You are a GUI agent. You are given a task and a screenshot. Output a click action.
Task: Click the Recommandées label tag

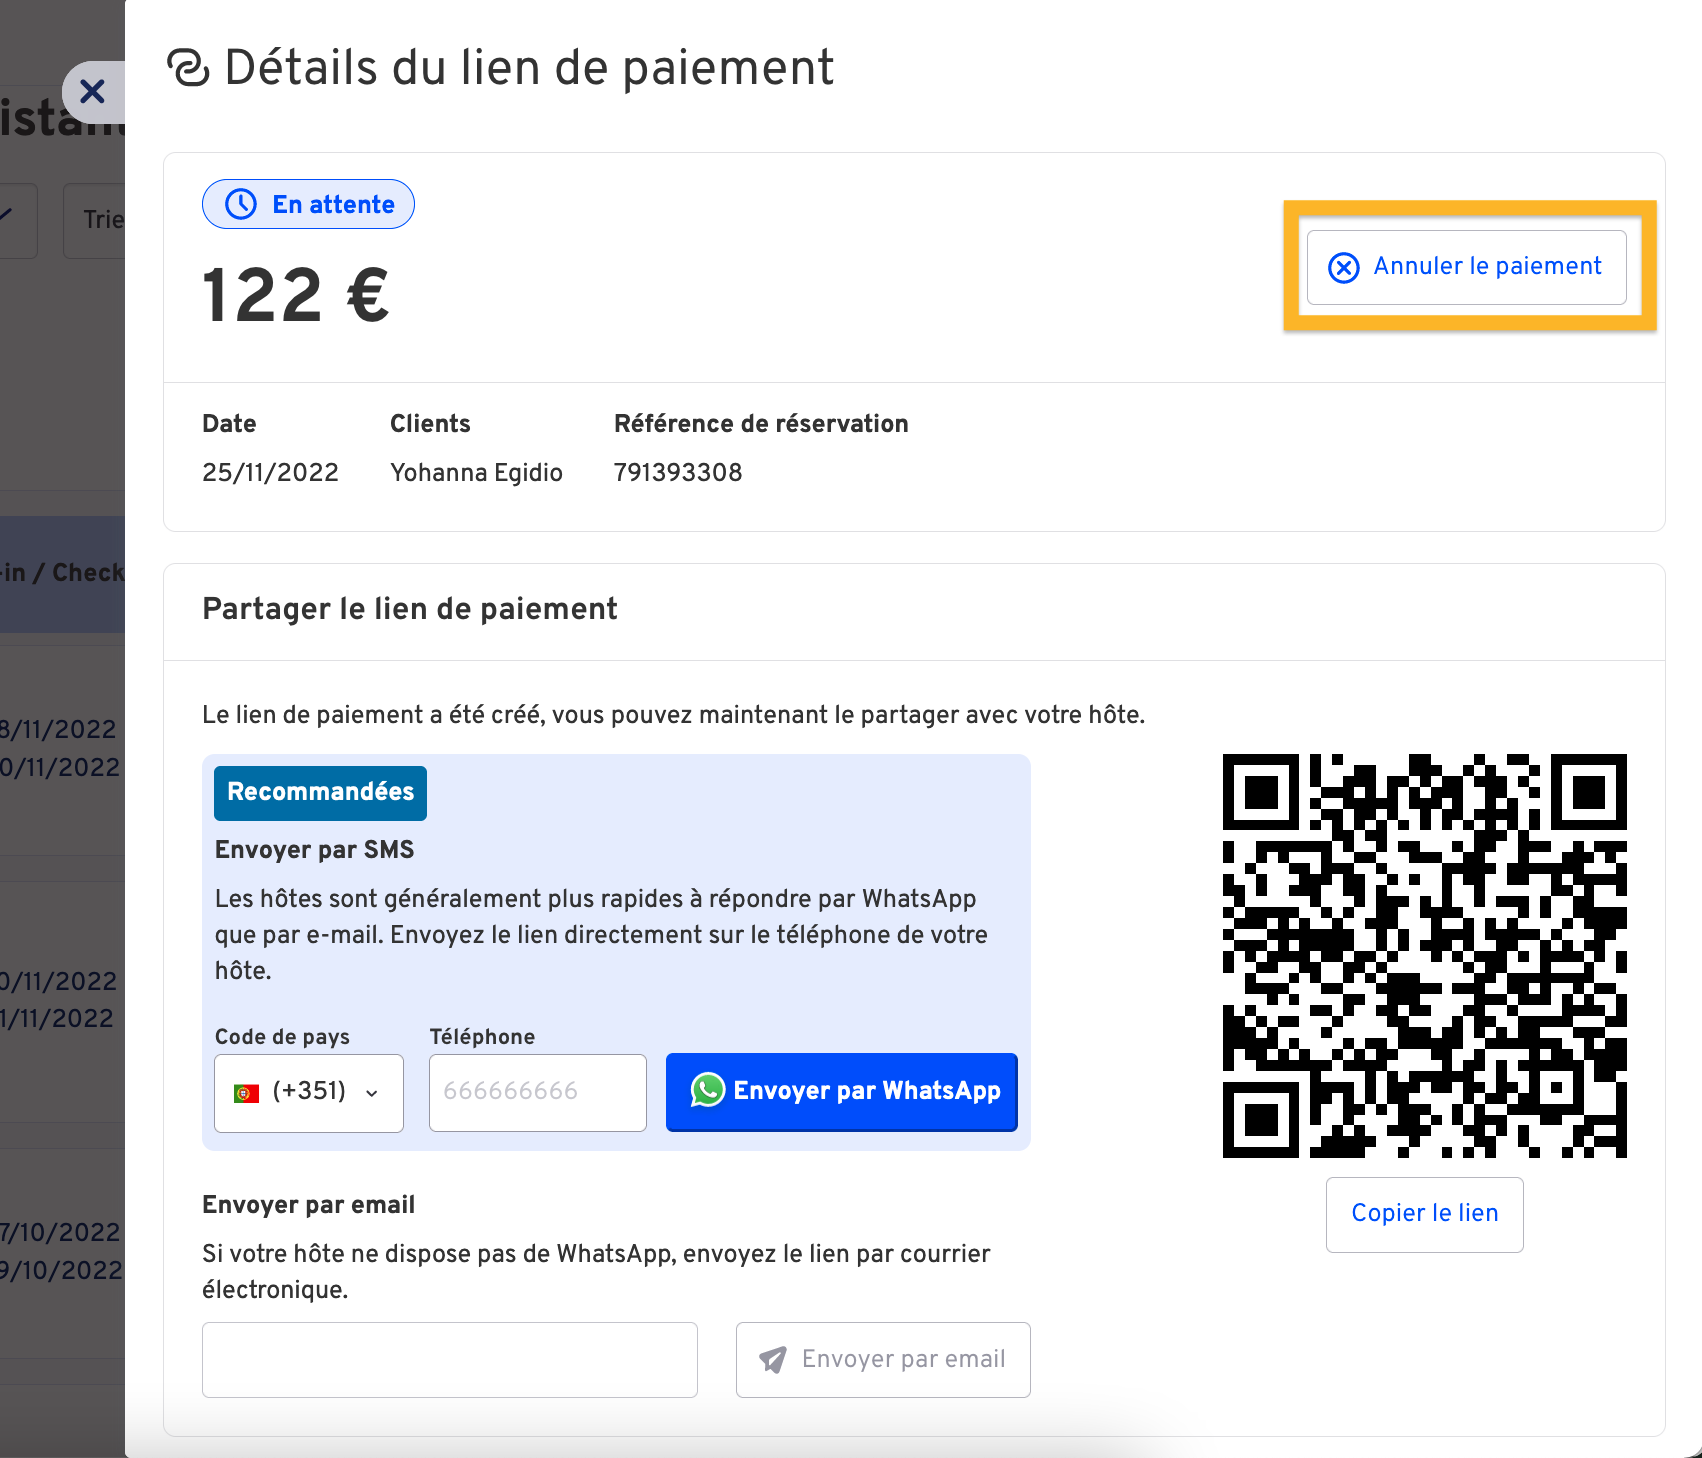321,793
